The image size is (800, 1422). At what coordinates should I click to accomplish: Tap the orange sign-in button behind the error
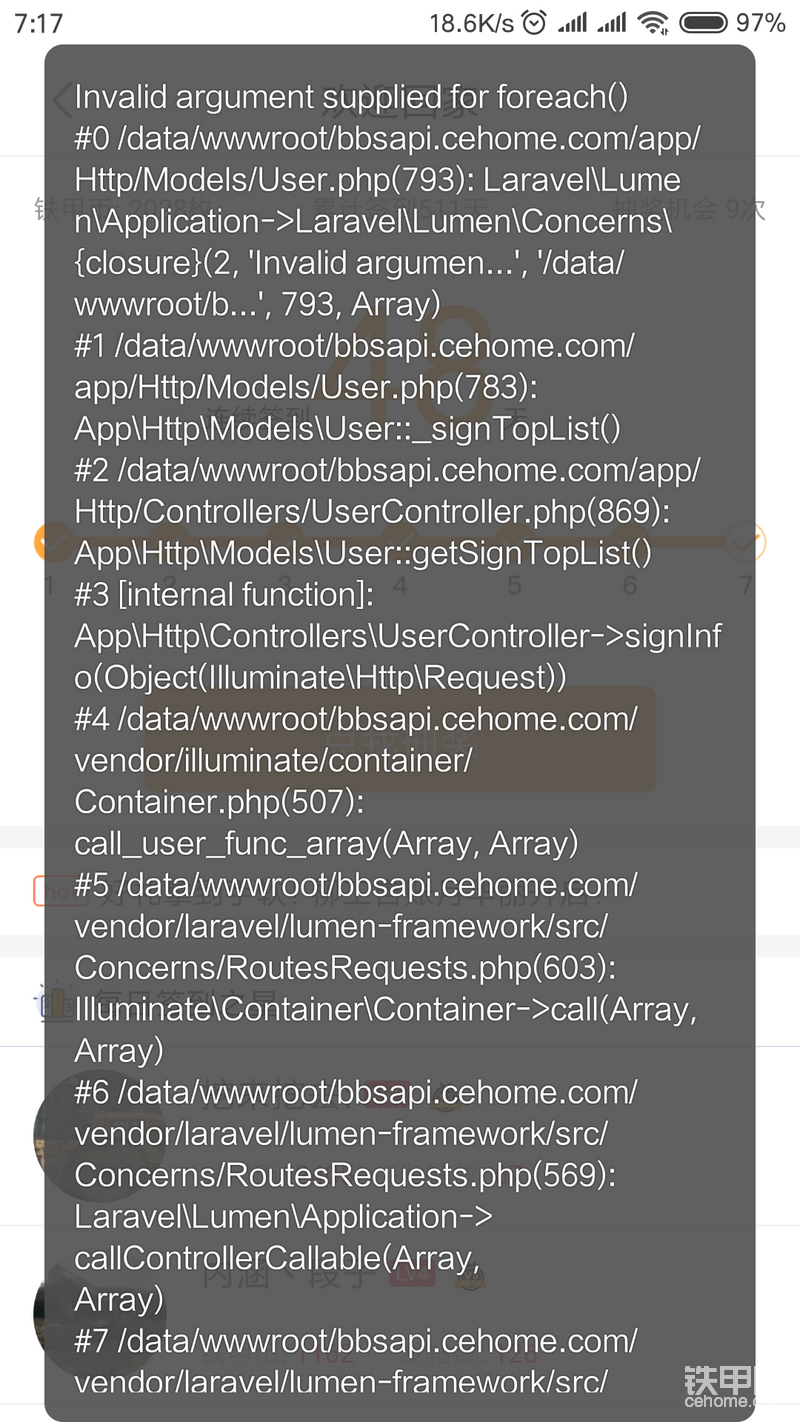400,739
